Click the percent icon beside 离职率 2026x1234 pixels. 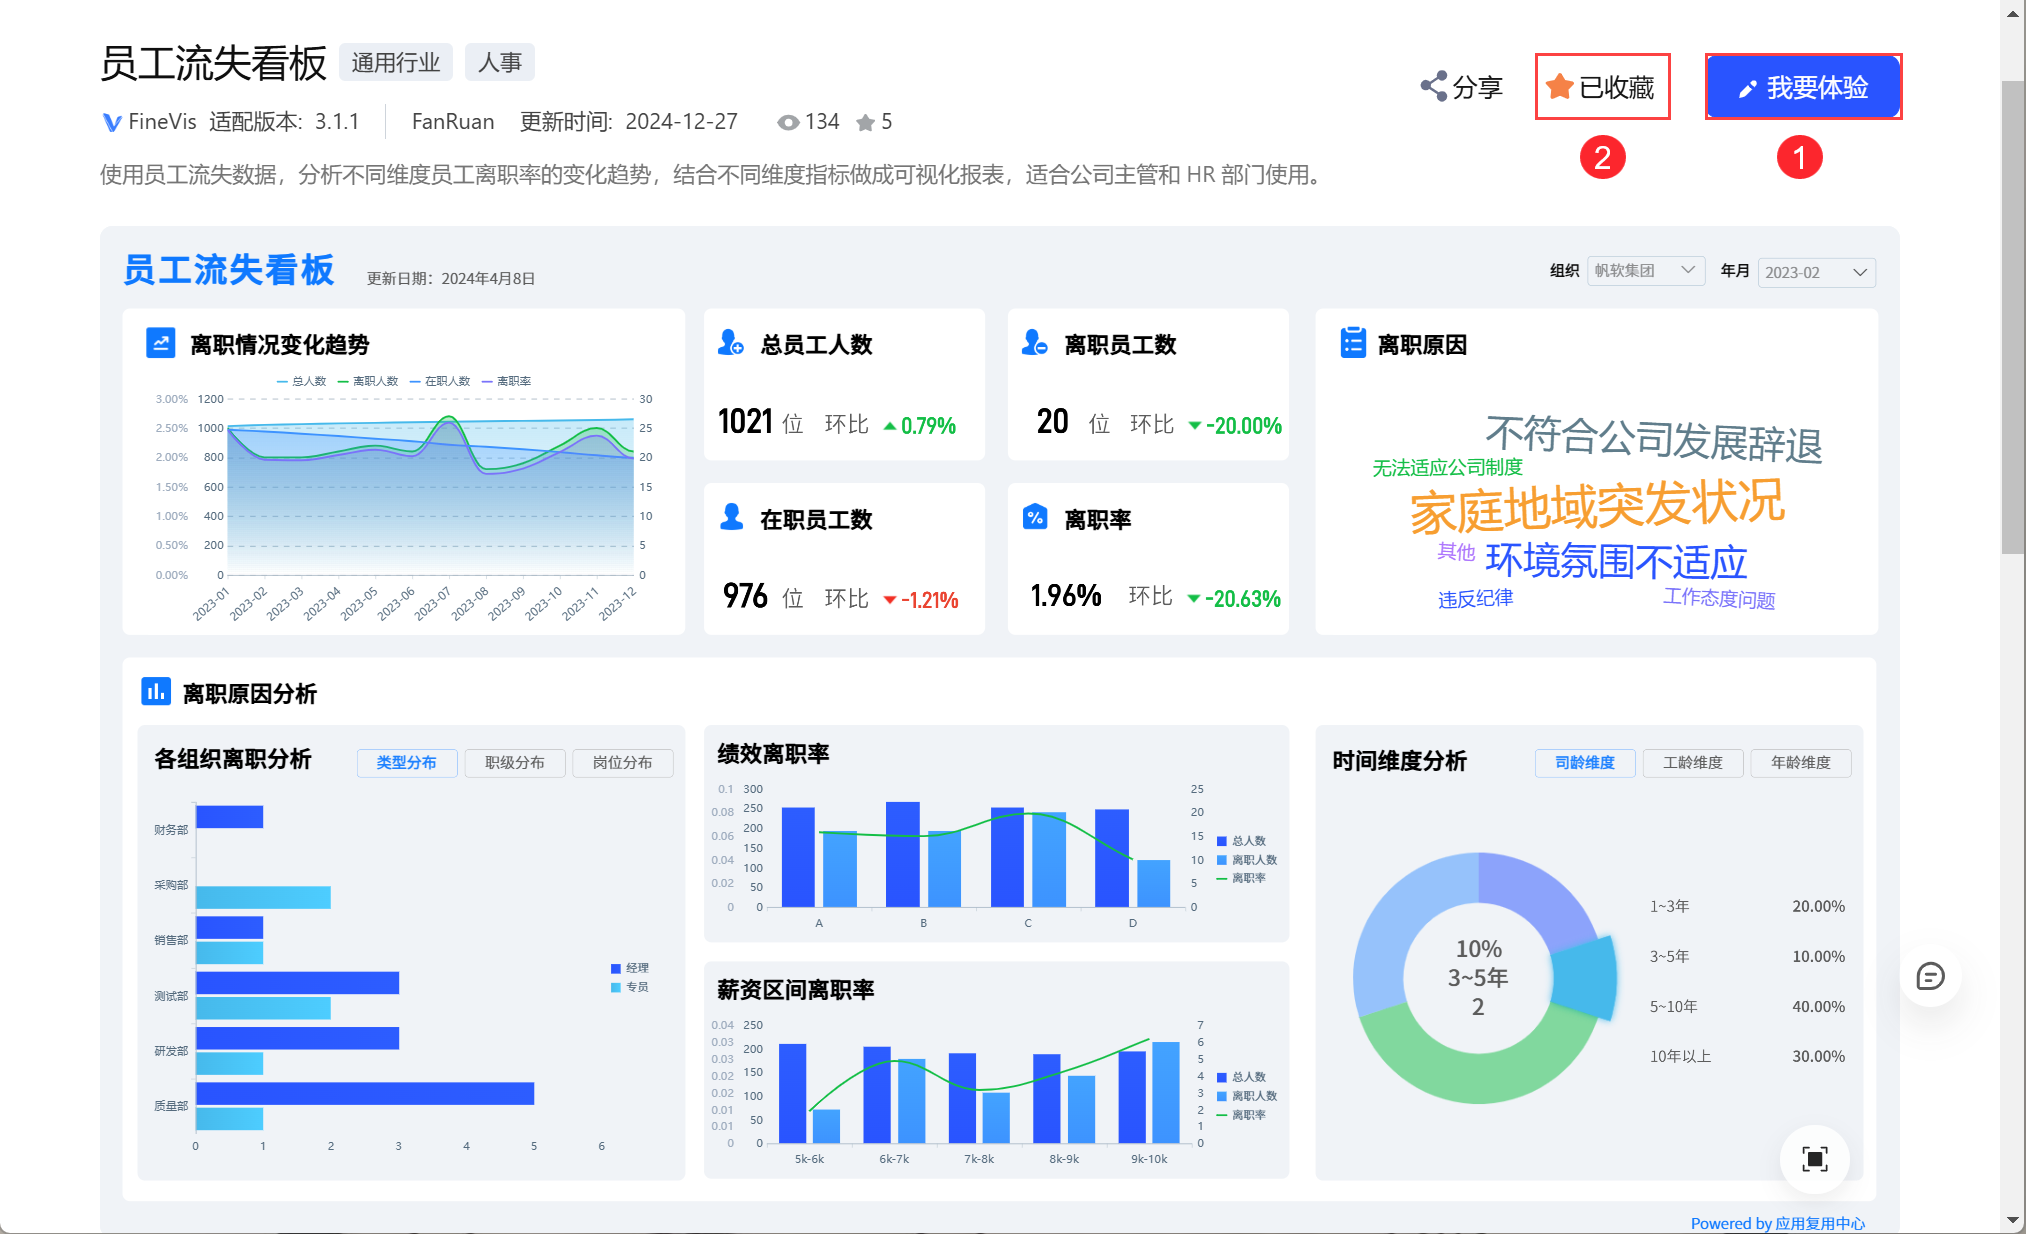click(1035, 517)
